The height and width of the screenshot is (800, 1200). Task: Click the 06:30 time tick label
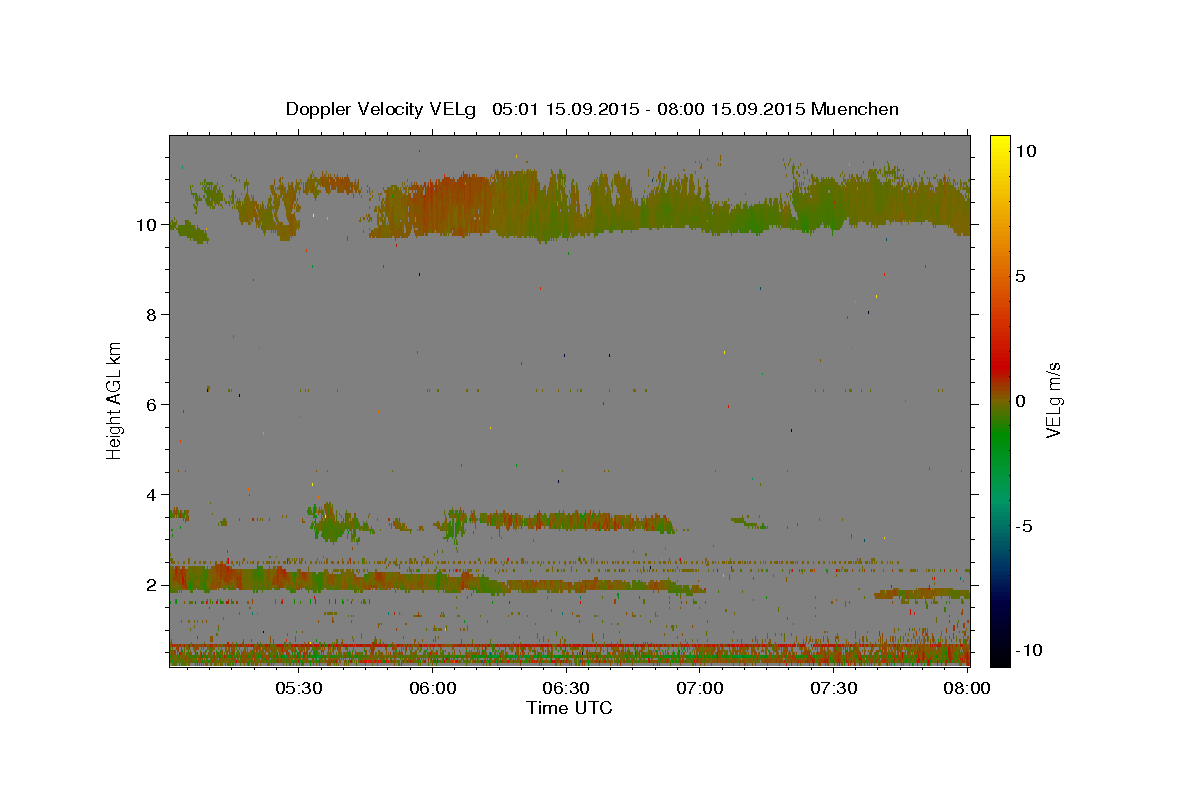coord(565,688)
